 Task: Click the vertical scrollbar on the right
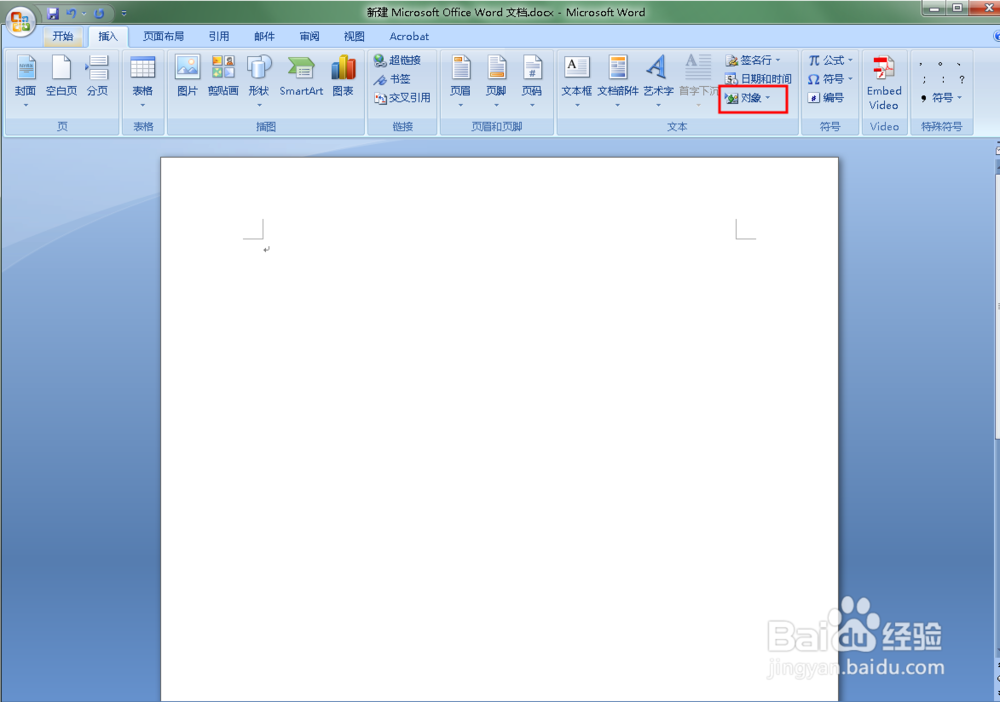pyautogui.click(x=994, y=300)
